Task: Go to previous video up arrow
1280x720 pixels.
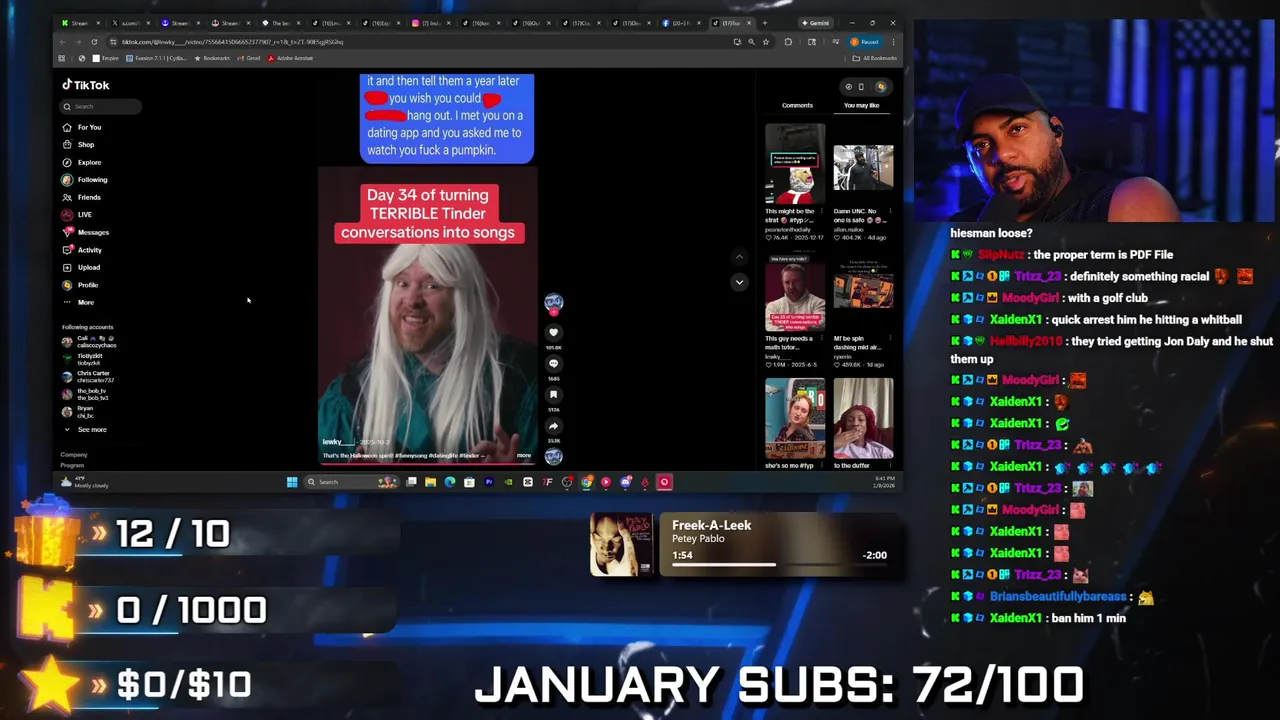Action: pyautogui.click(x=739, y=257)
